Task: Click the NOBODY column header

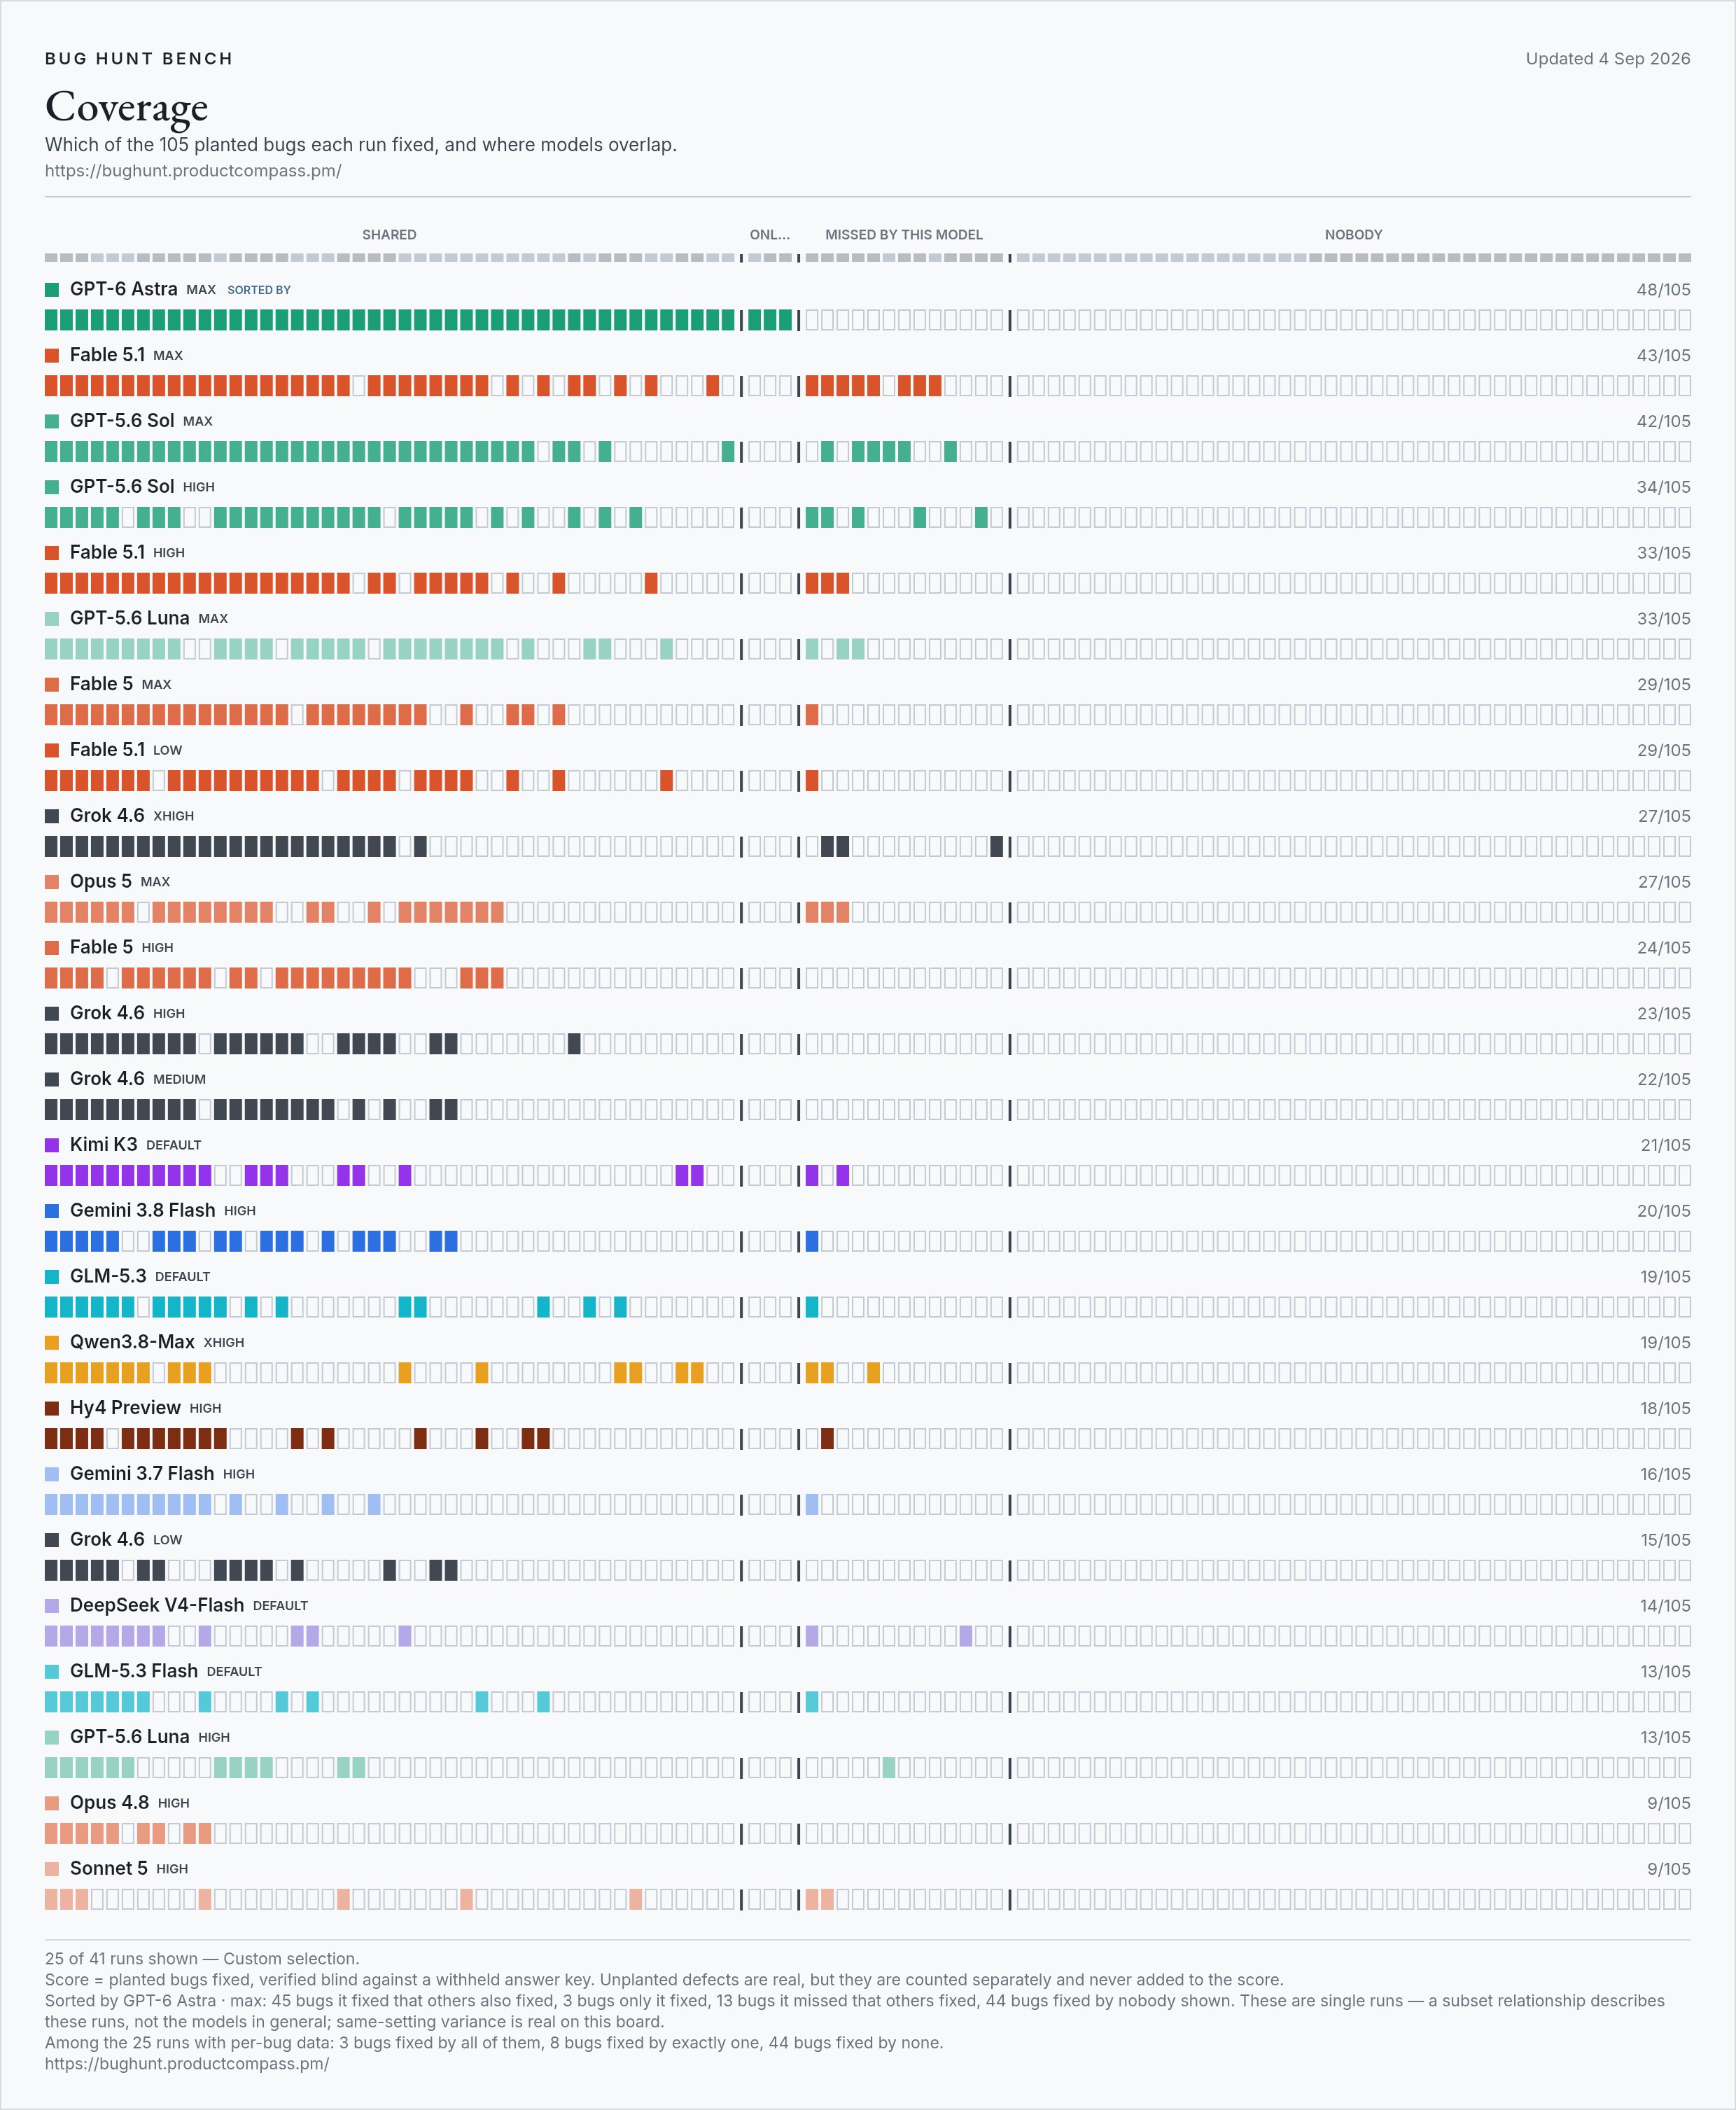Action: pyautogui.click(x=1353, y=235)
